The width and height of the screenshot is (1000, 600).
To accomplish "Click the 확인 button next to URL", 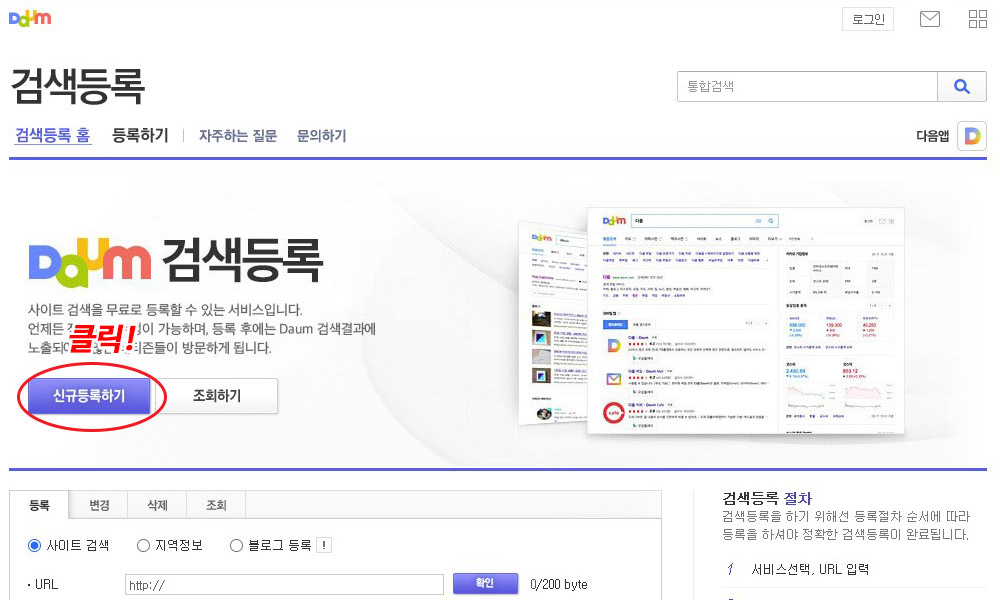I will point(485,583).
